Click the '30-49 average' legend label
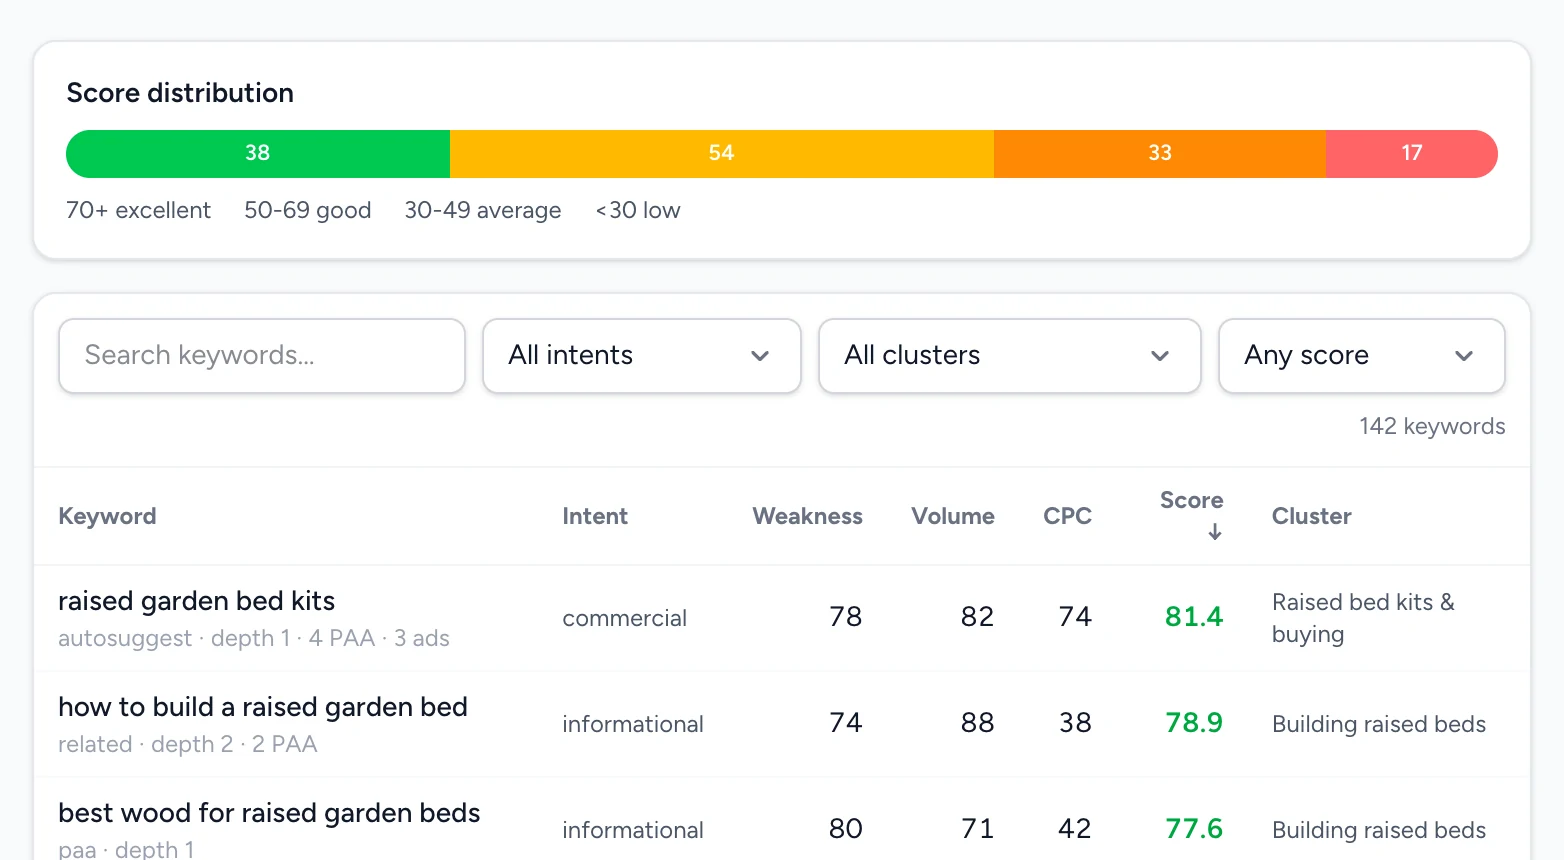The image size is (1564, 860). 483,210
